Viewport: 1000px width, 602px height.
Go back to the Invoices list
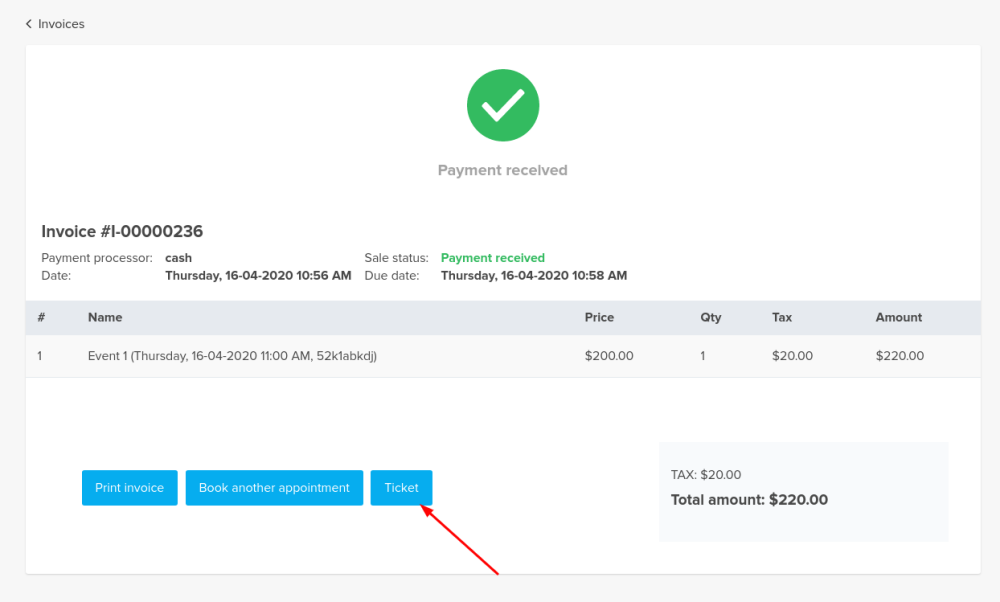(x=61, y=24)
